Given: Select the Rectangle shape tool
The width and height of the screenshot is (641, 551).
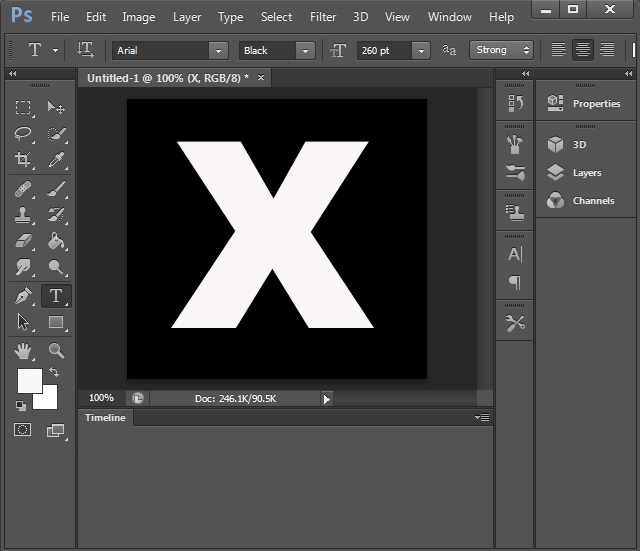Looking at the screenshot, I should click(x=56, y=322).
